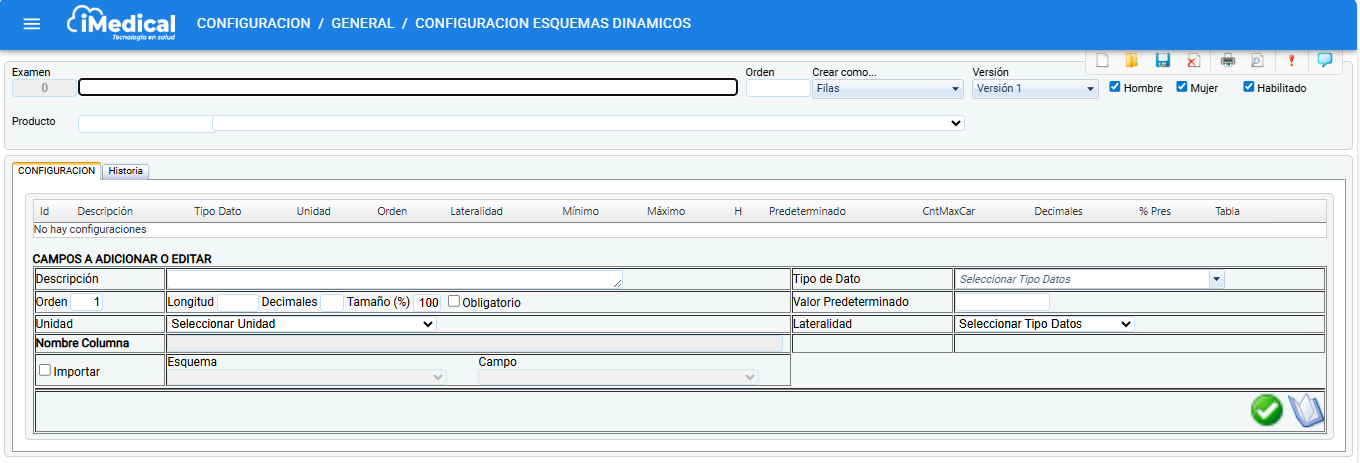
Task: Confirm field with green checkmark icon
Action: tap(1267, 410)
